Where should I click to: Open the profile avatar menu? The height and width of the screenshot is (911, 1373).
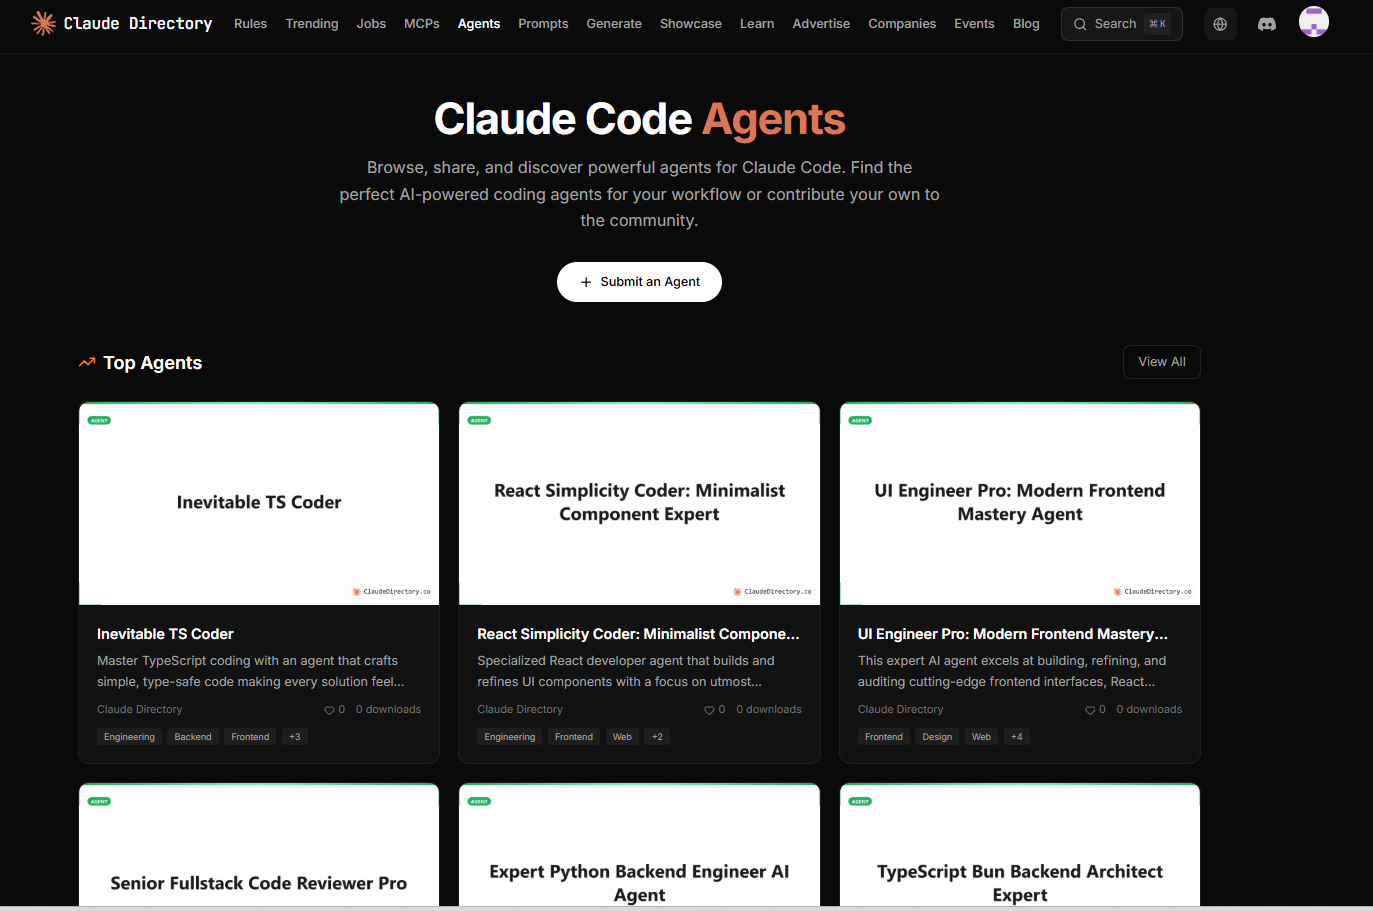[x=1314, y=21]
